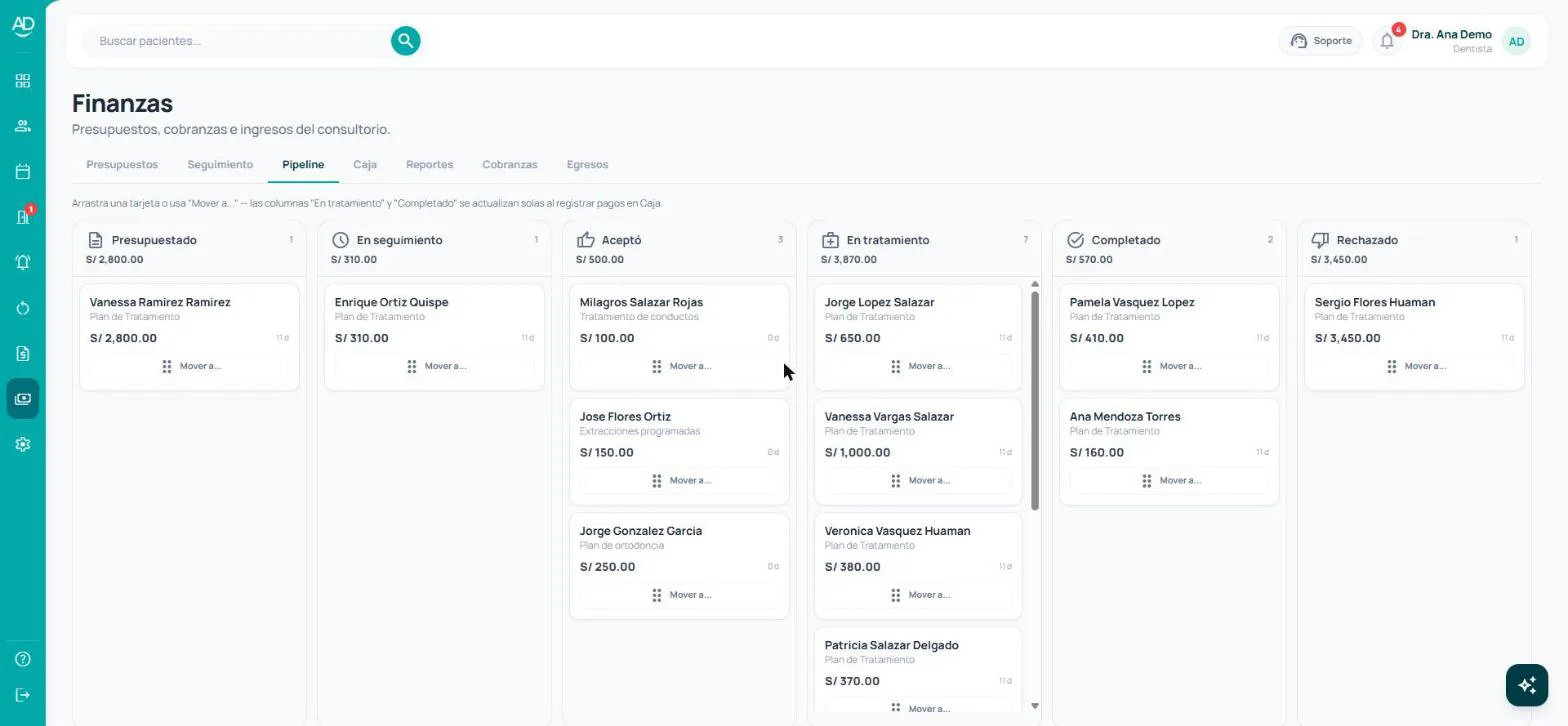Open the help question mark icon

[23, 659]
